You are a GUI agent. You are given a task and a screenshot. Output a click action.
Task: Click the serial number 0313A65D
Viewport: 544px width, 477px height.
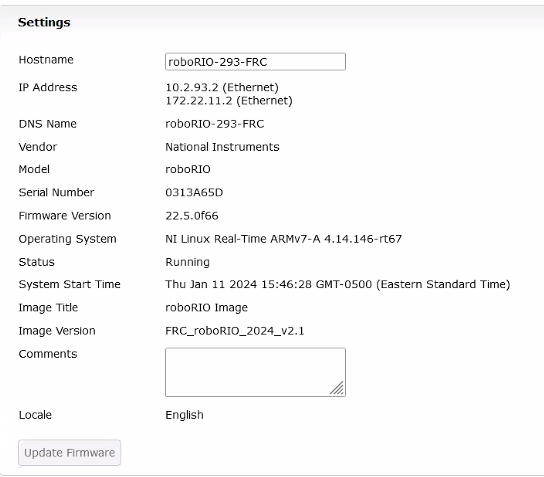[194, 193]
